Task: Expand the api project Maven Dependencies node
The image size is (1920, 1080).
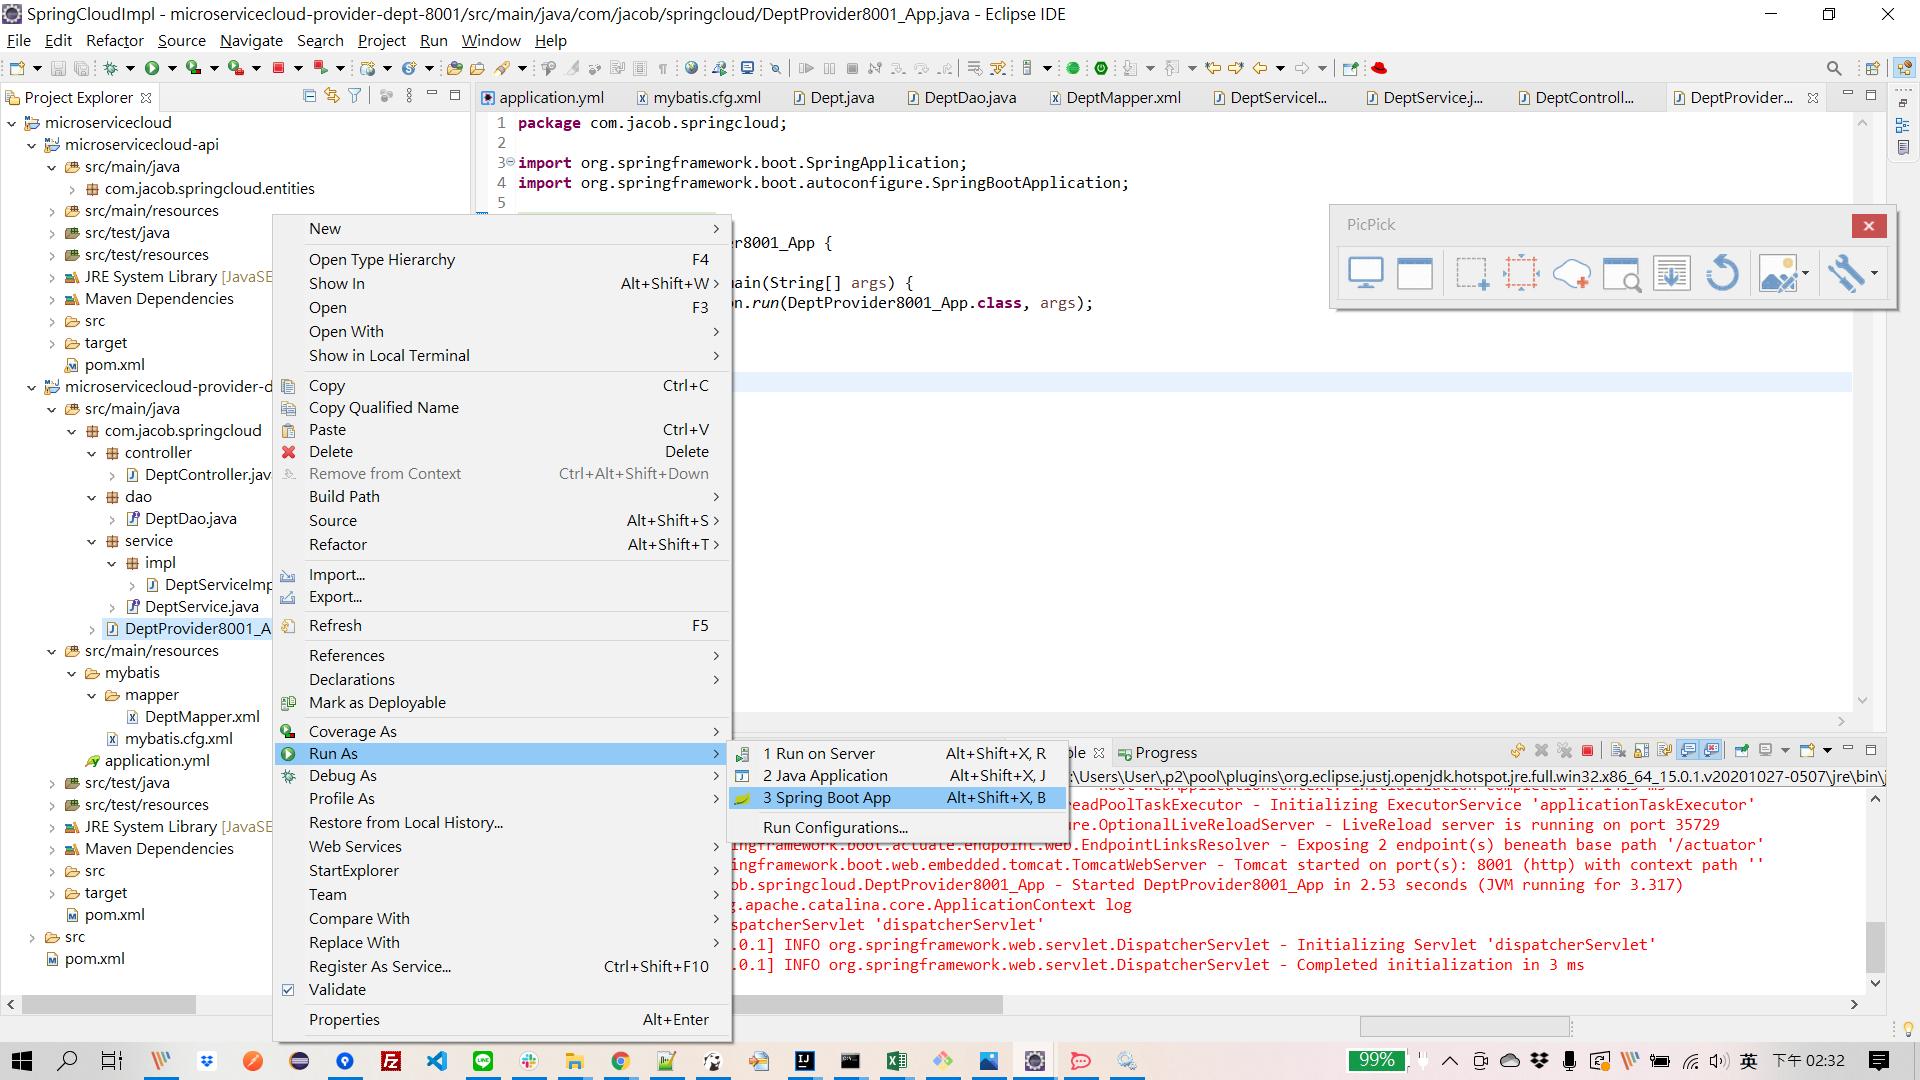Action: pos(52,299)
